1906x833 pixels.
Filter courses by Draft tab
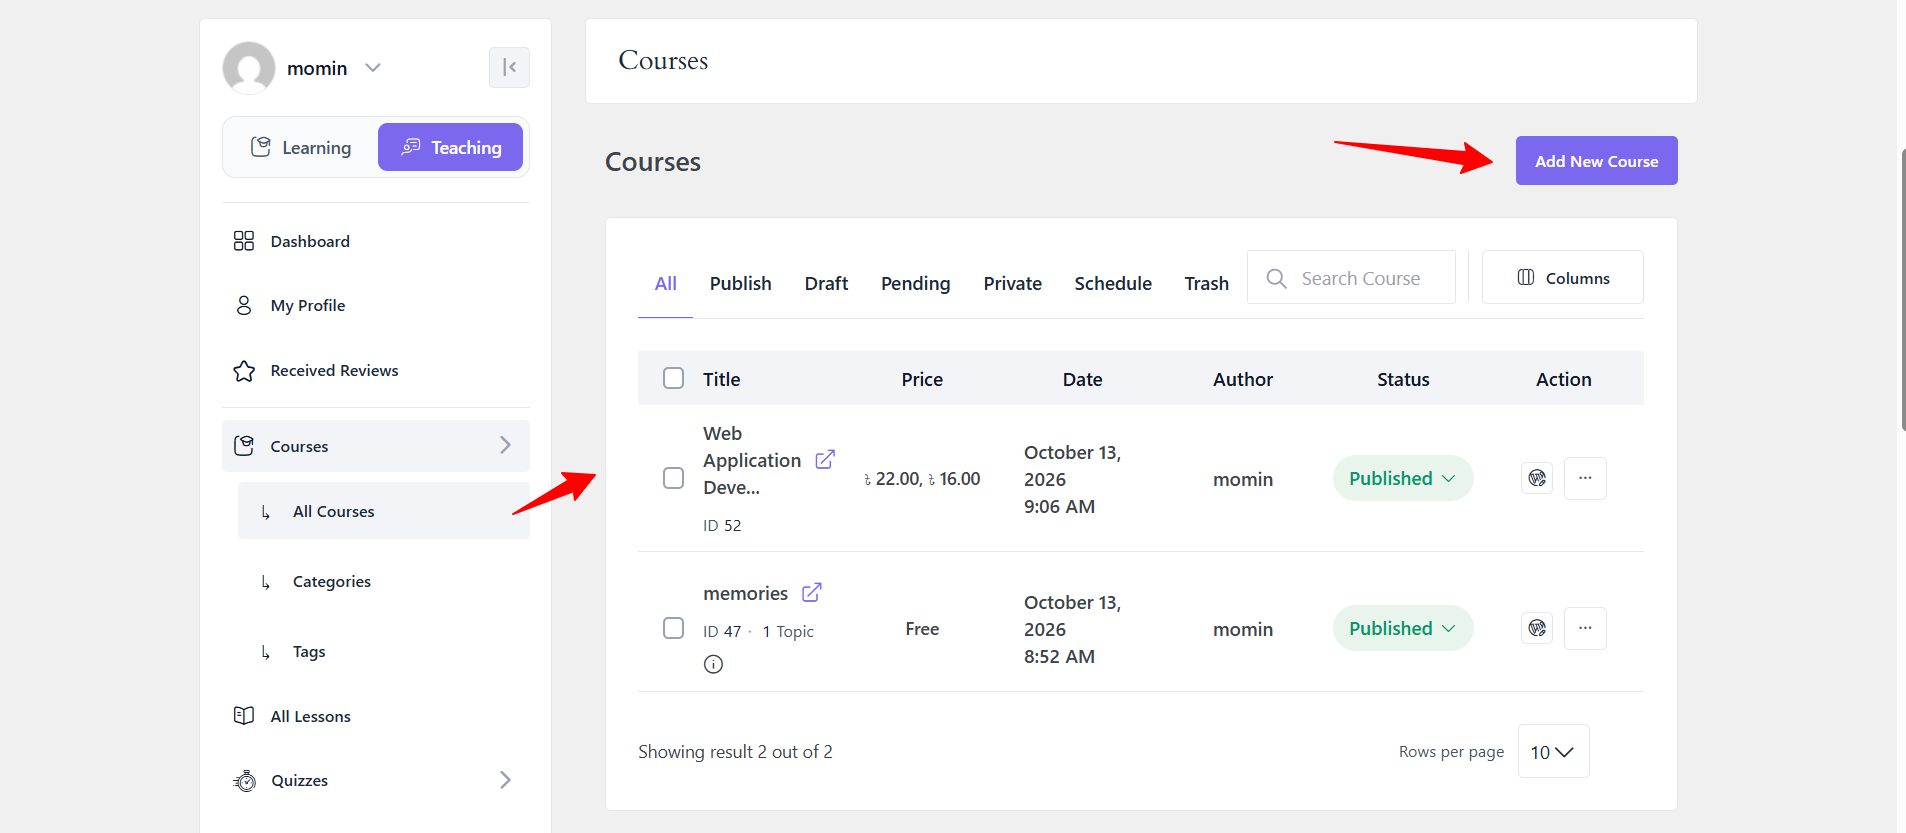826,284
